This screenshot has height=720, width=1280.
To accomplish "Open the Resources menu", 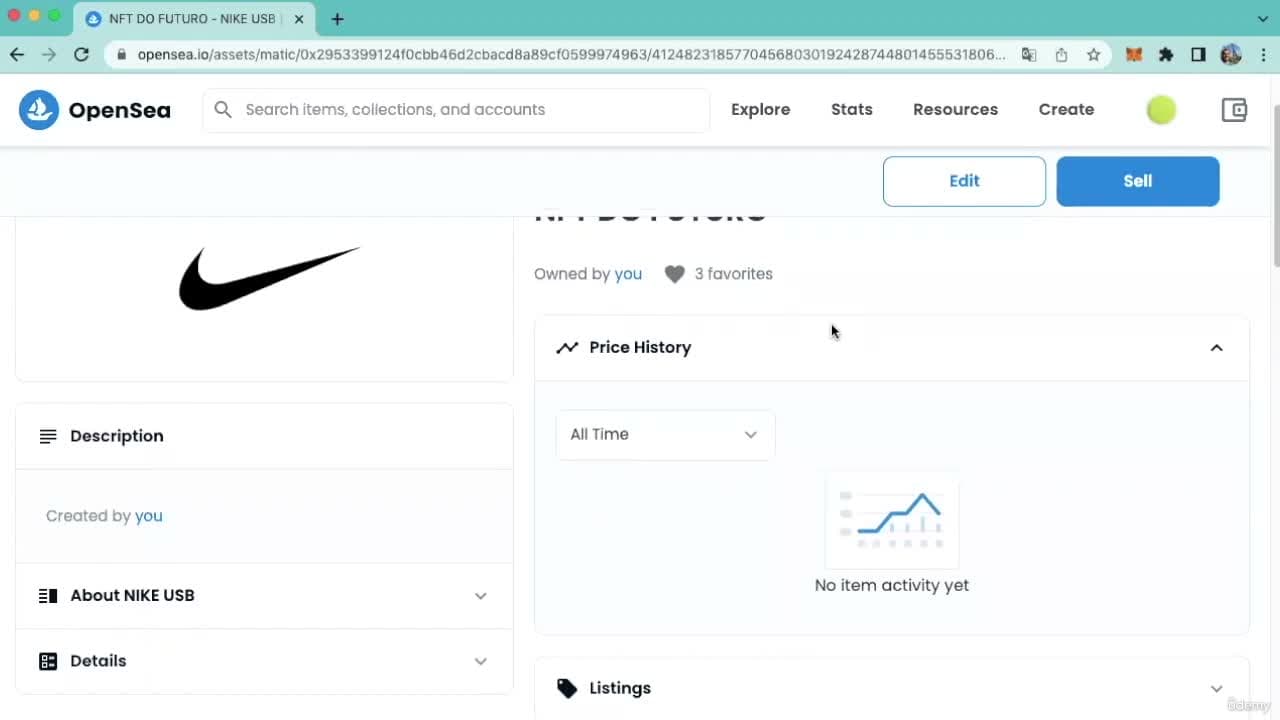I will click(955, 110).
